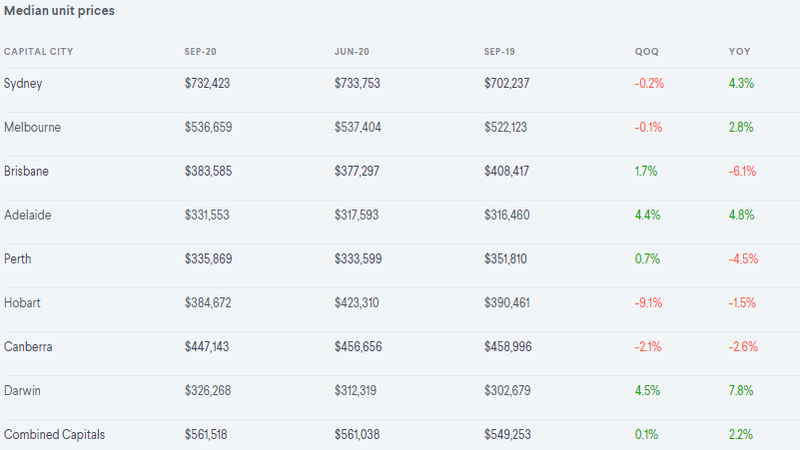
Task: Click Darwin's 7.8% YOY value
Action: coord(741,390)
